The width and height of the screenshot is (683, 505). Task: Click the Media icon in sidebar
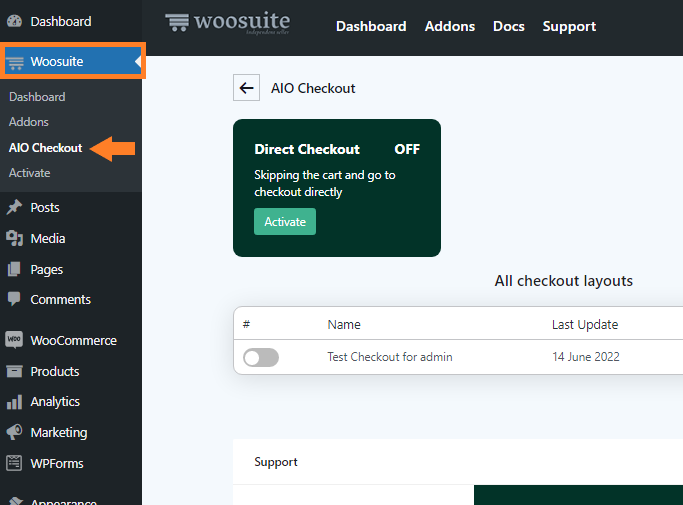click(x=14, y=238)
